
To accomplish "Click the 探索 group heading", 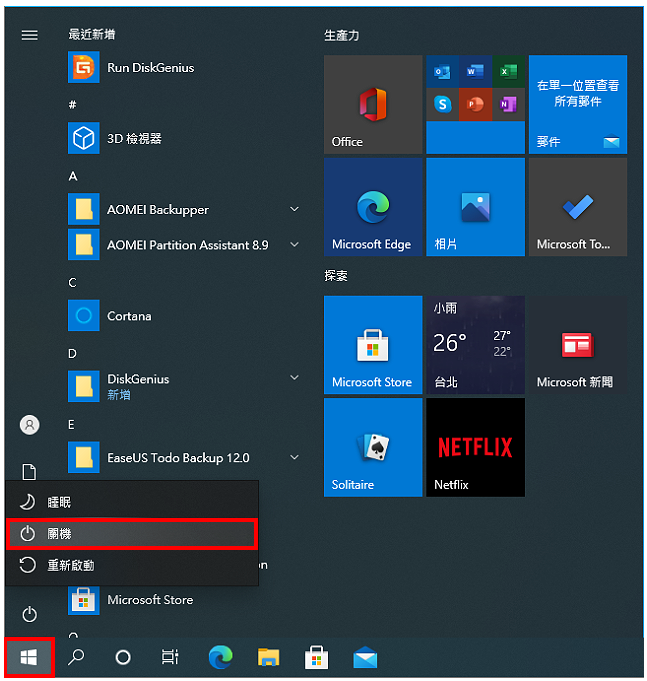I will [x=336, y=276].
